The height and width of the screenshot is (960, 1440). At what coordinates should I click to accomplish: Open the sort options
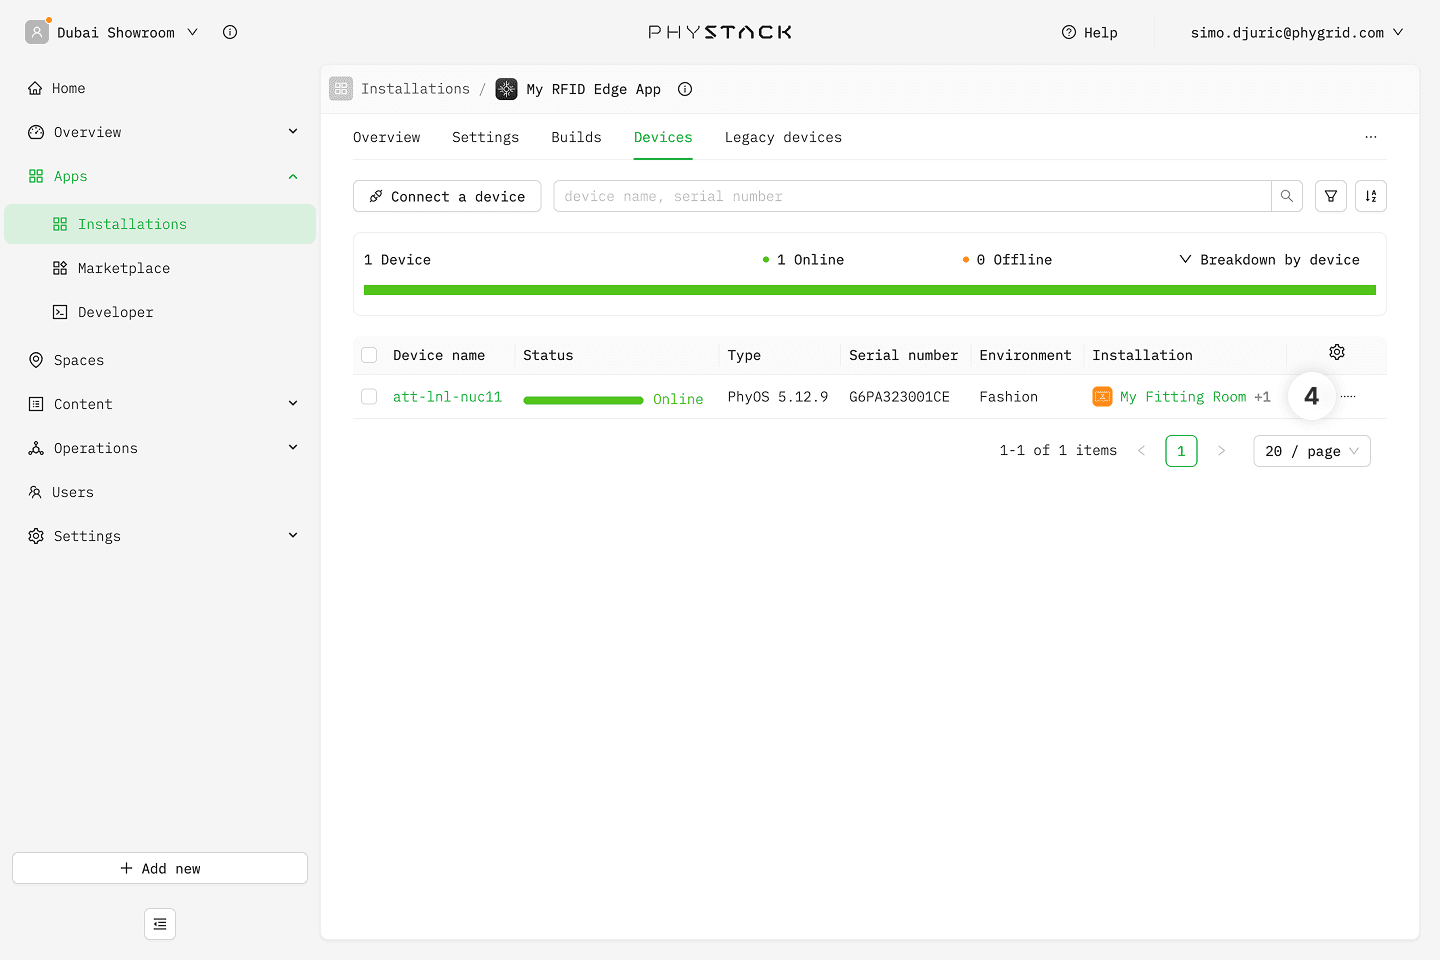pos(1371,196)
